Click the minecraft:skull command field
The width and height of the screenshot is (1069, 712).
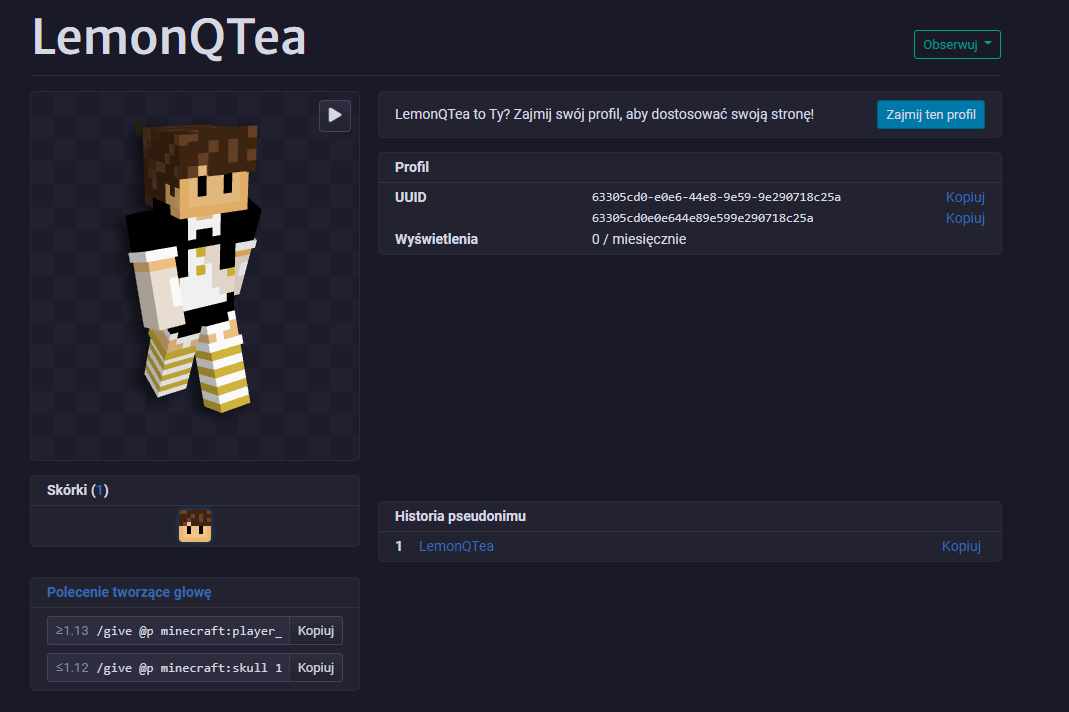(x=190, y=667)
